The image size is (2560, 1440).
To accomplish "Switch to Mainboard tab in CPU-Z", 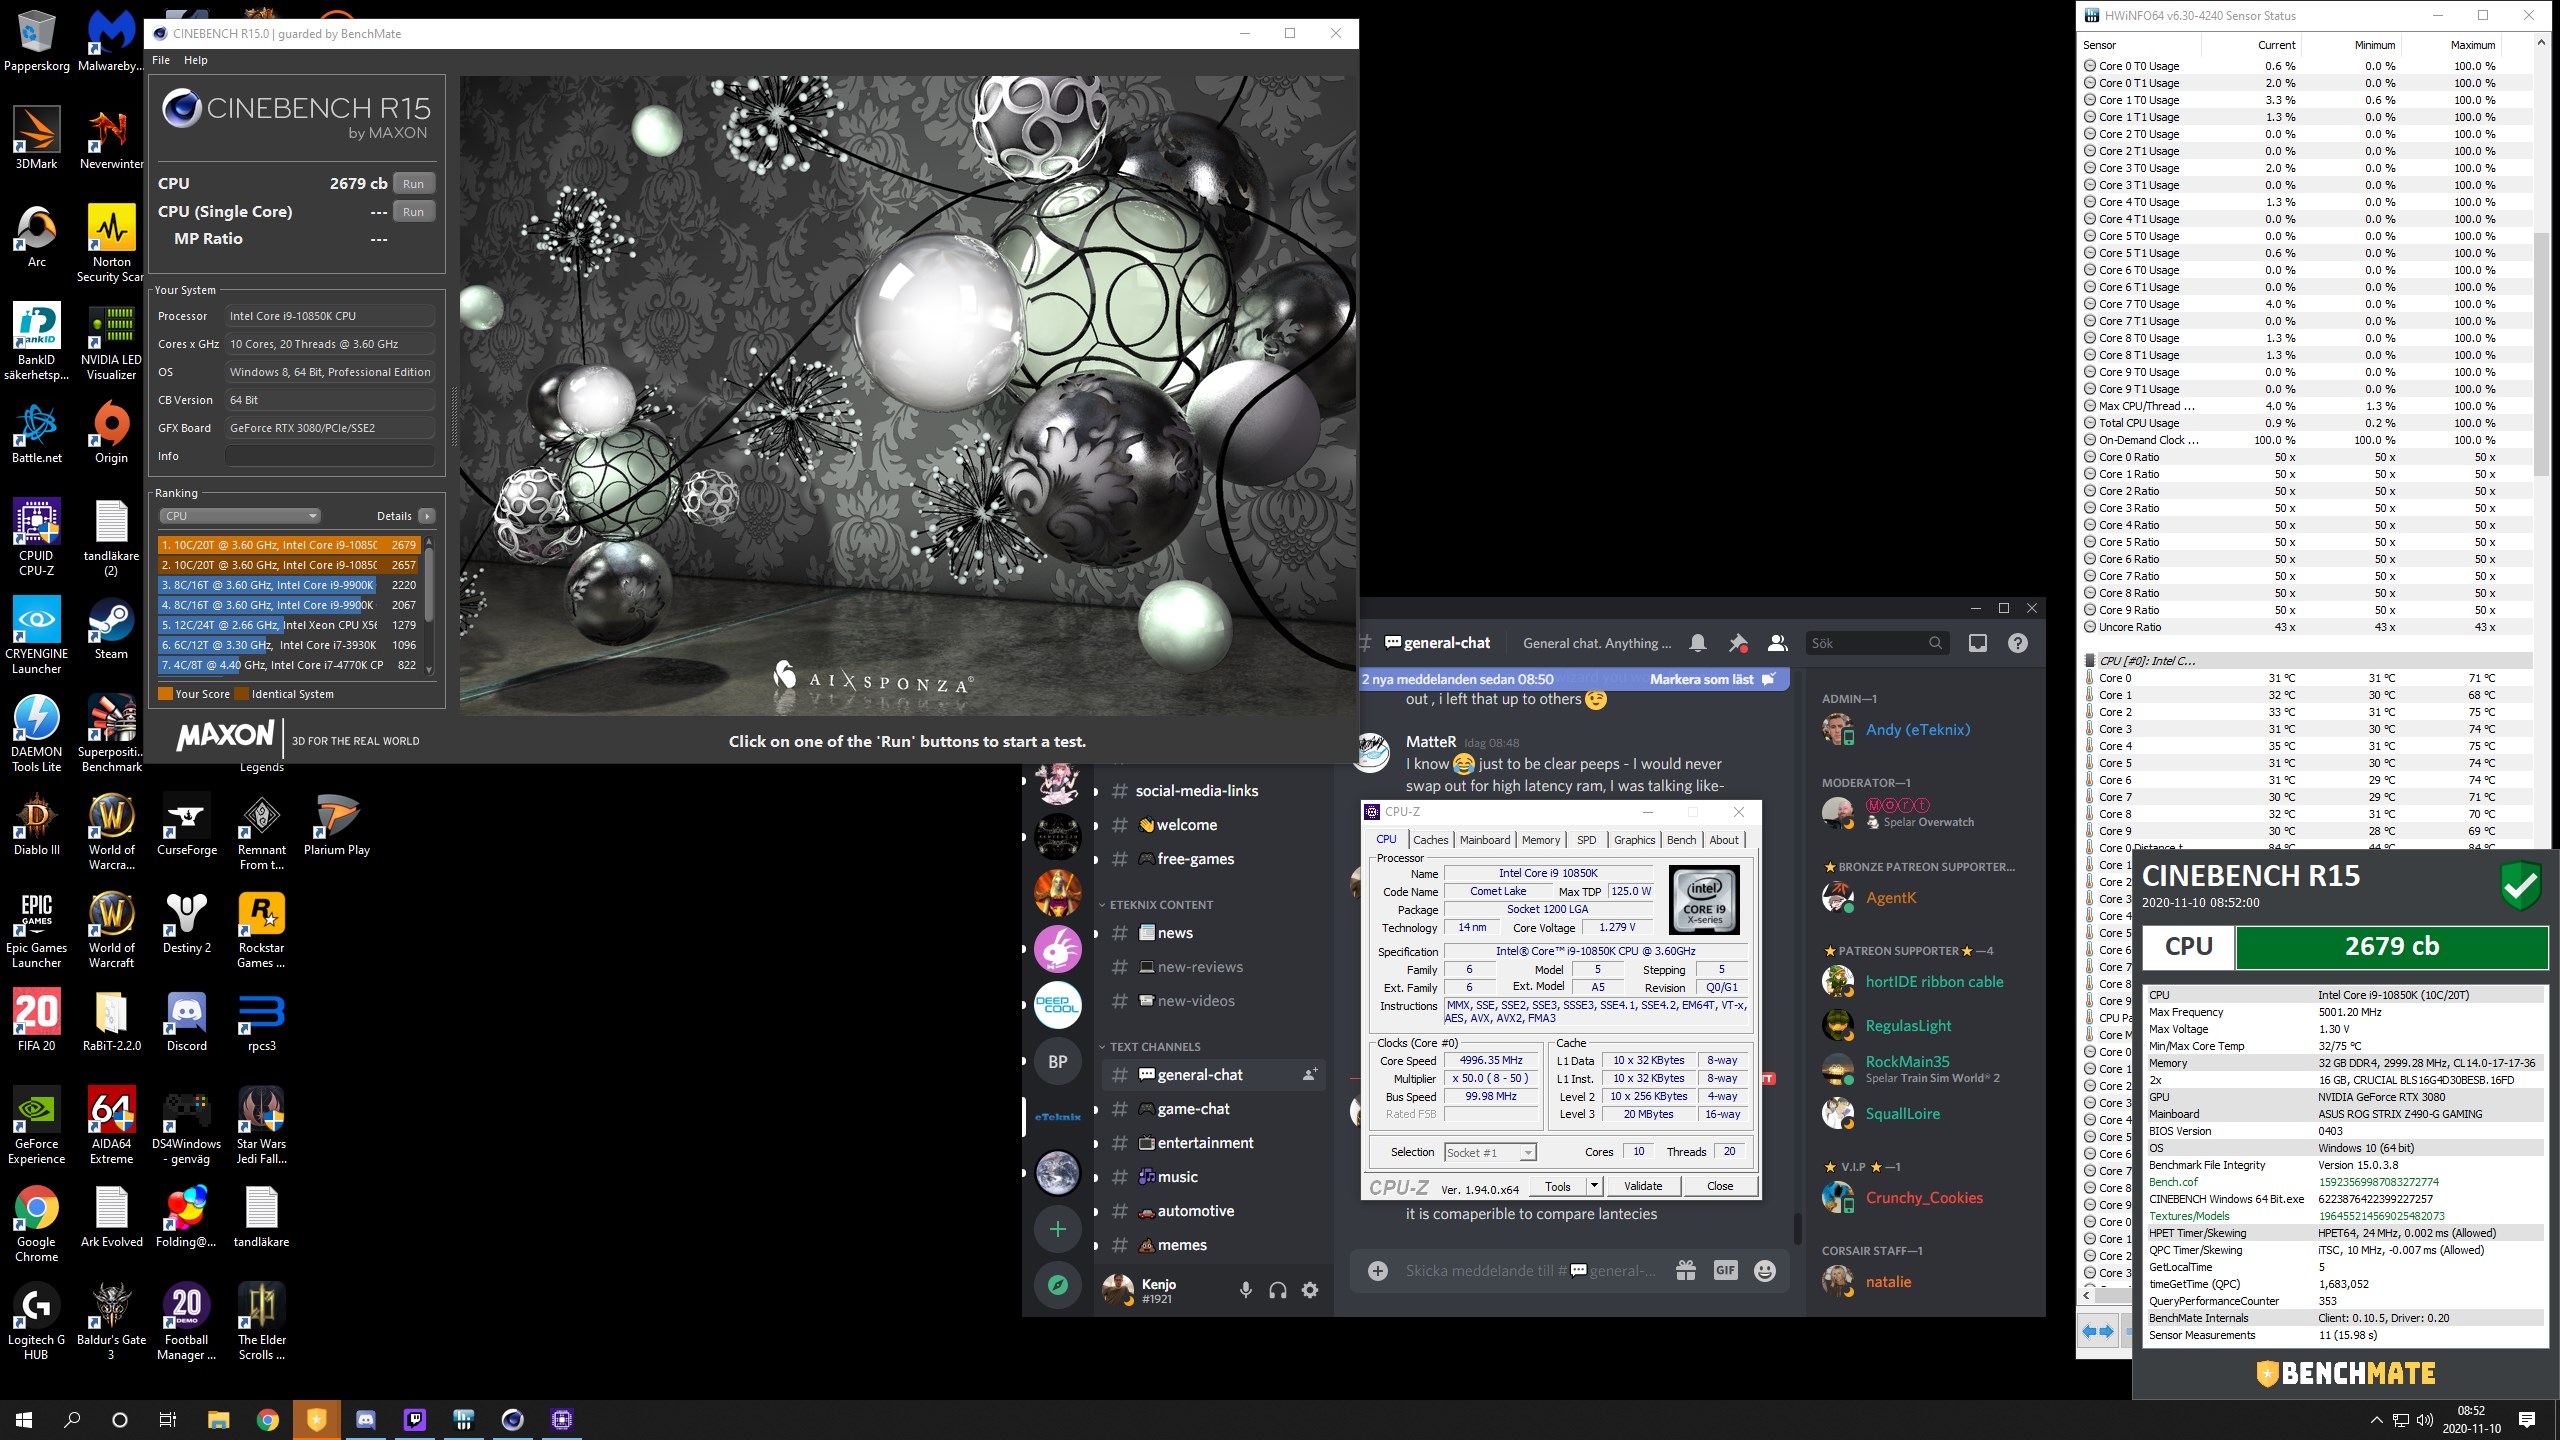I will (1485, 840).
